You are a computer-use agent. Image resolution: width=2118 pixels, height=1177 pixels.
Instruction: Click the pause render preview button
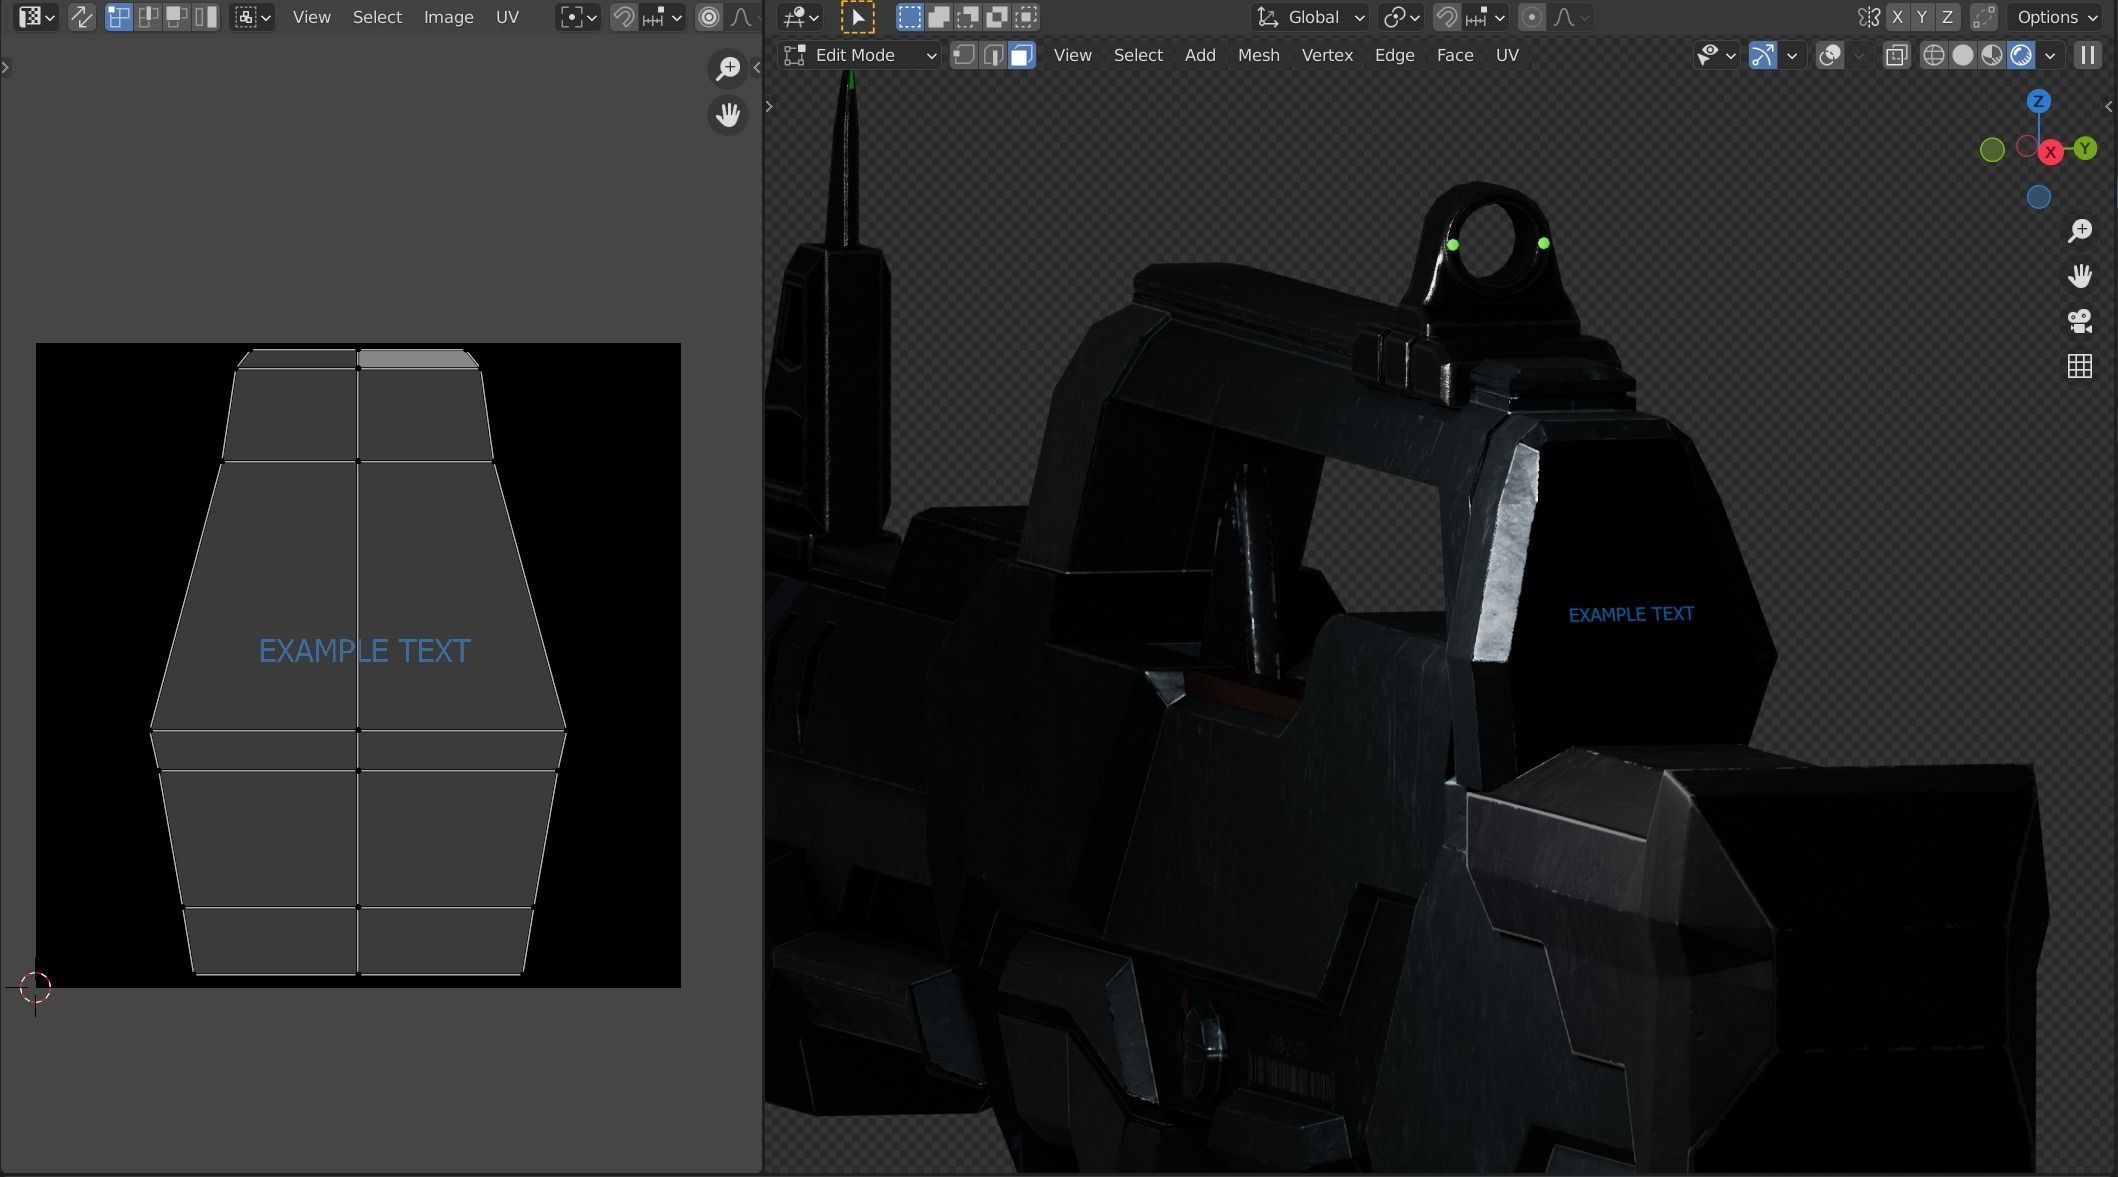coord(2088,55)
